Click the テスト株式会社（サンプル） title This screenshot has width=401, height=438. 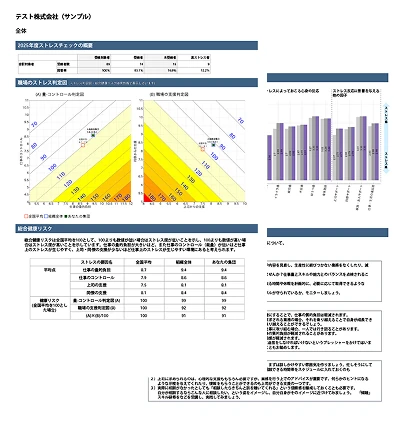pyautogui.click(x=53, y=16)
